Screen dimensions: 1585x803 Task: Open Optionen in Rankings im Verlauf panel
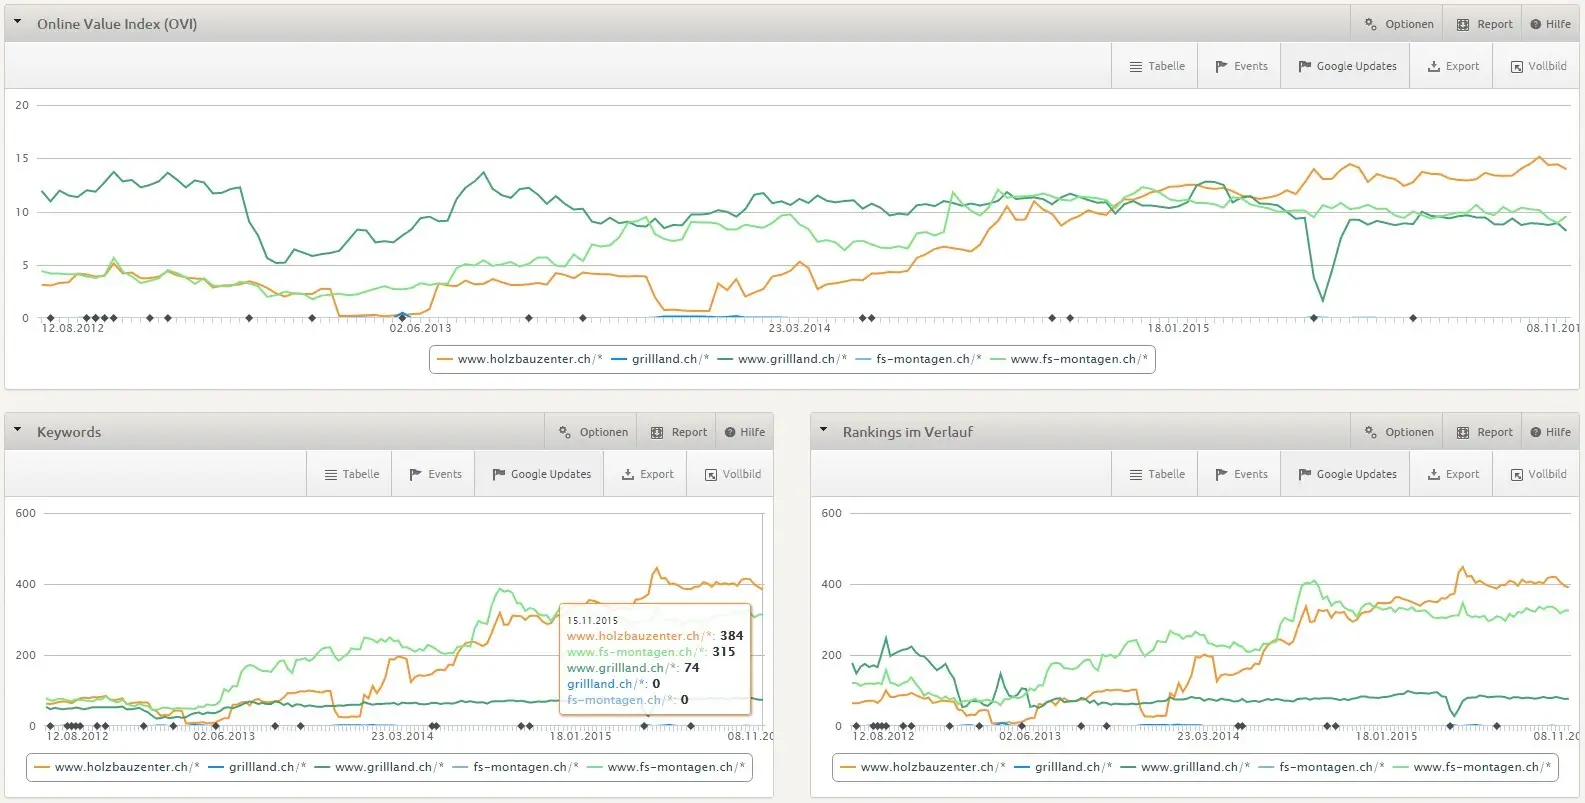[x=1399, y=432]
